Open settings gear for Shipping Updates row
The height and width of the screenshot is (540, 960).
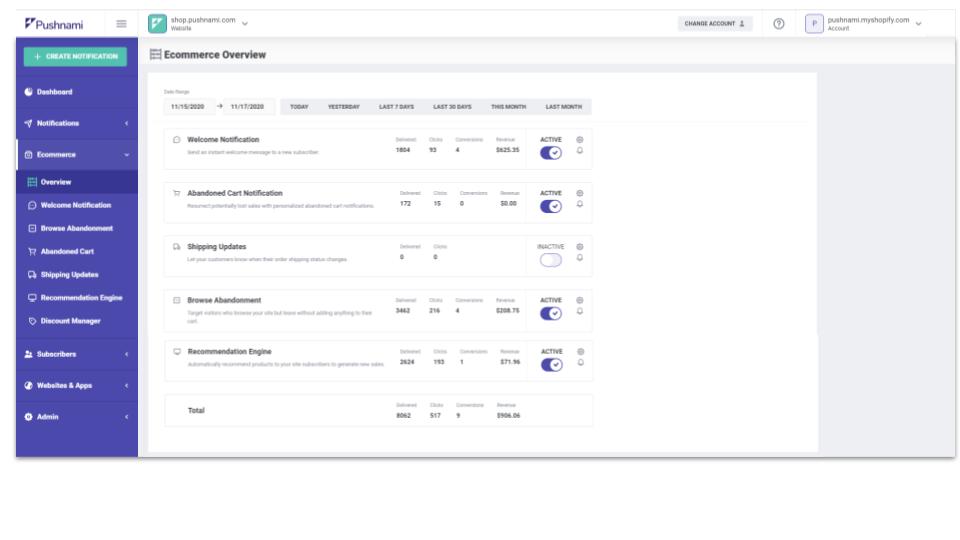point(580,246)
